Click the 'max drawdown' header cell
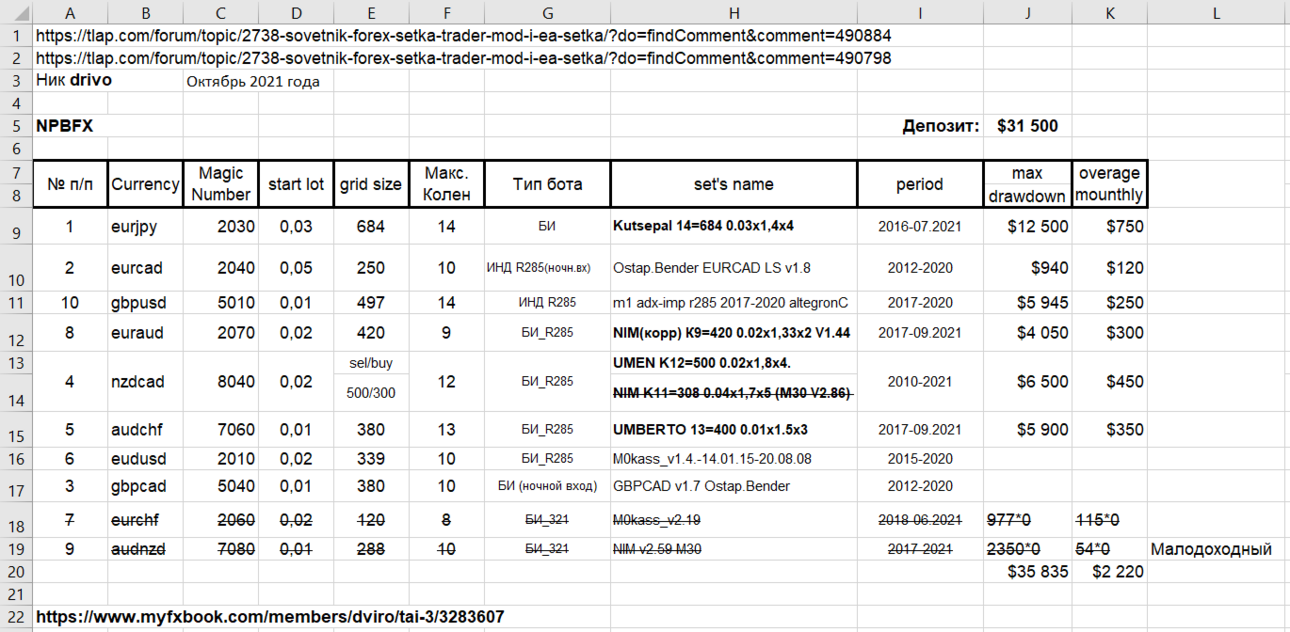1290x632 pixels. (x=1027, y=183)
